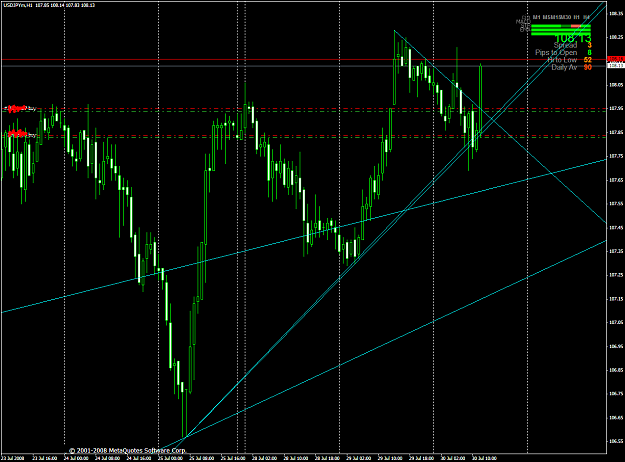The image size is (625, 462).
Task: Select the upper buy order label
Action: click(20, 108)
